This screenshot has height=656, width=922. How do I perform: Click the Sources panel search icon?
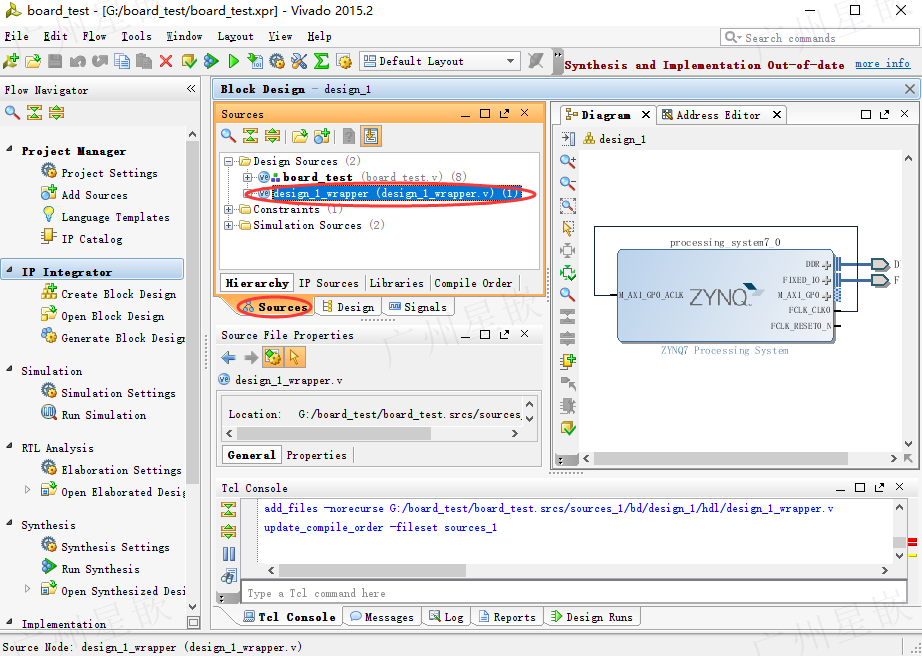click(x=228, y=136)
